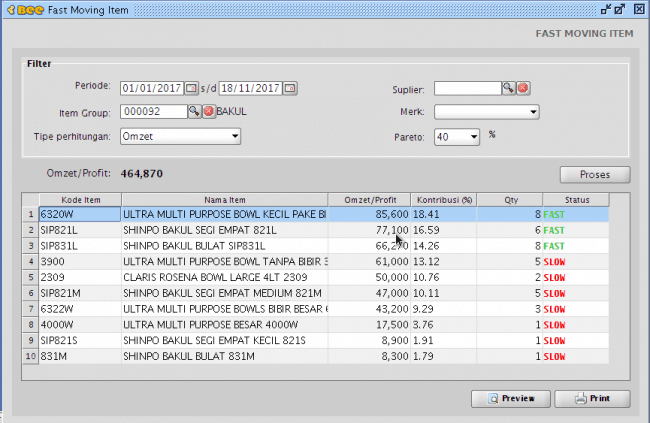Select SLOW status of row 3900

576,262
